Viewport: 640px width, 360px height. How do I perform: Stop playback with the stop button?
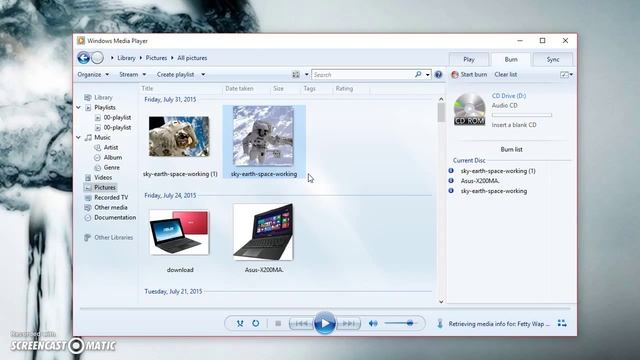click(278, 323)
